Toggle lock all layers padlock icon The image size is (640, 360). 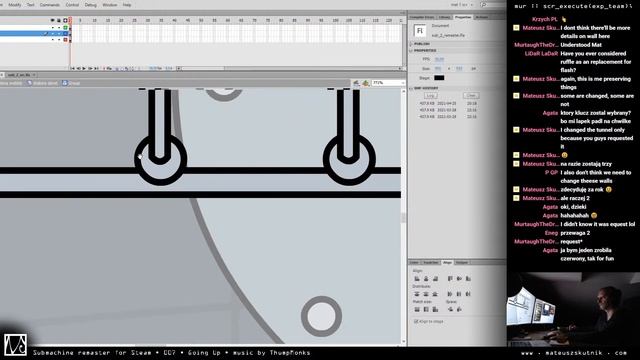tap(59, 20)
